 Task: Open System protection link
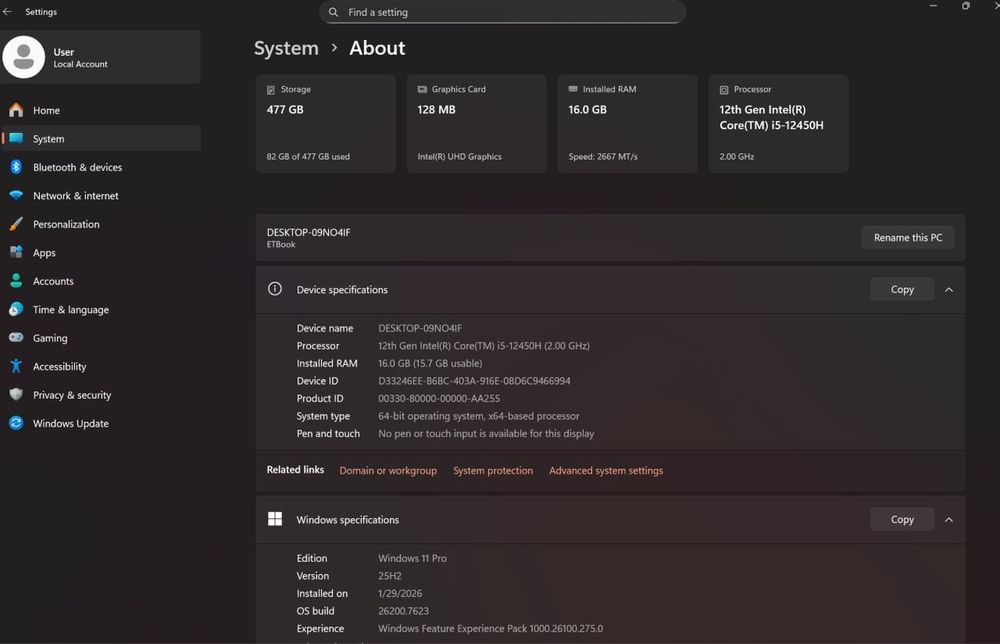492,471
